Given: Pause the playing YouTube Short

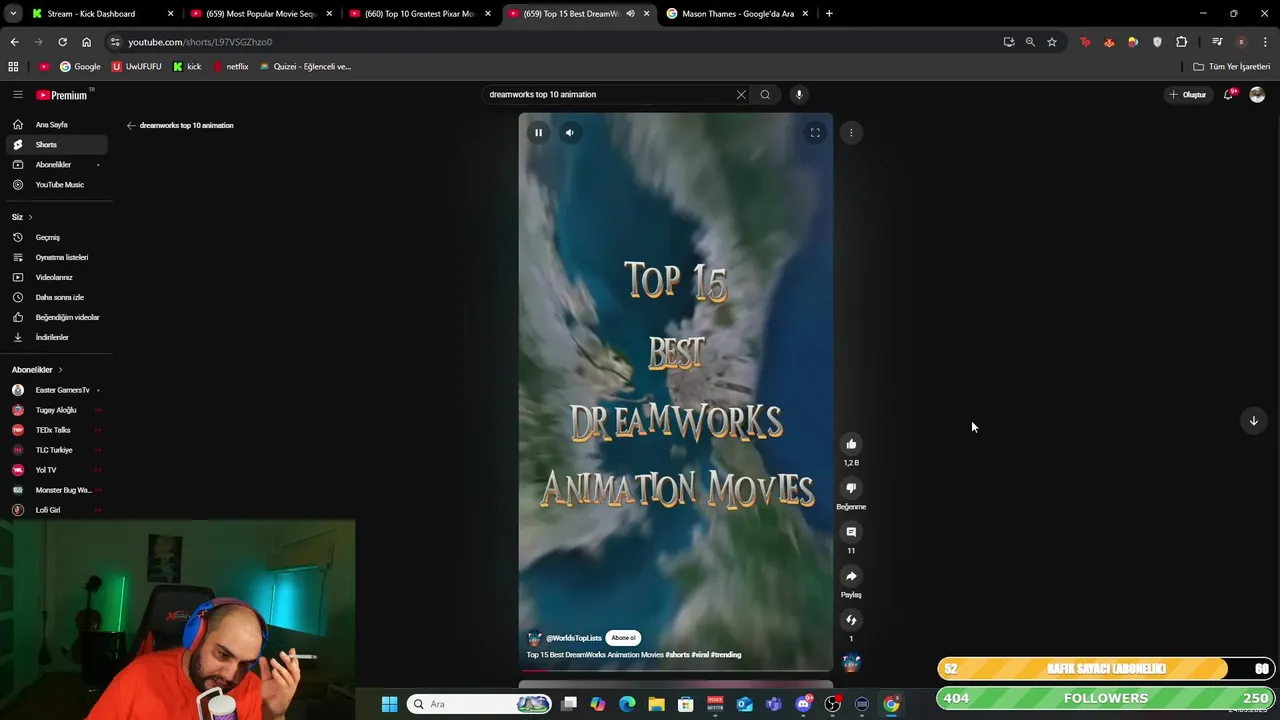Looking at the screenshot, I should (x=538, y=132).
